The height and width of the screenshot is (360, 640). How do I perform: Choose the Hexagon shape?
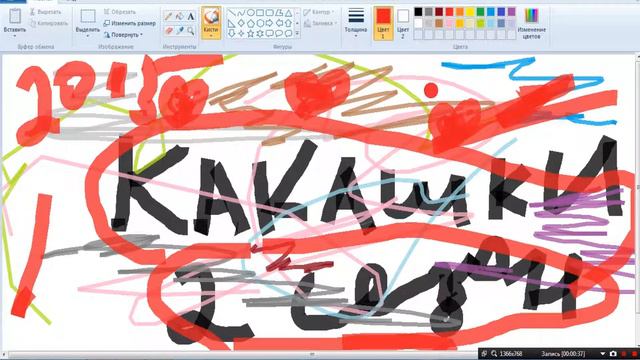260,23
